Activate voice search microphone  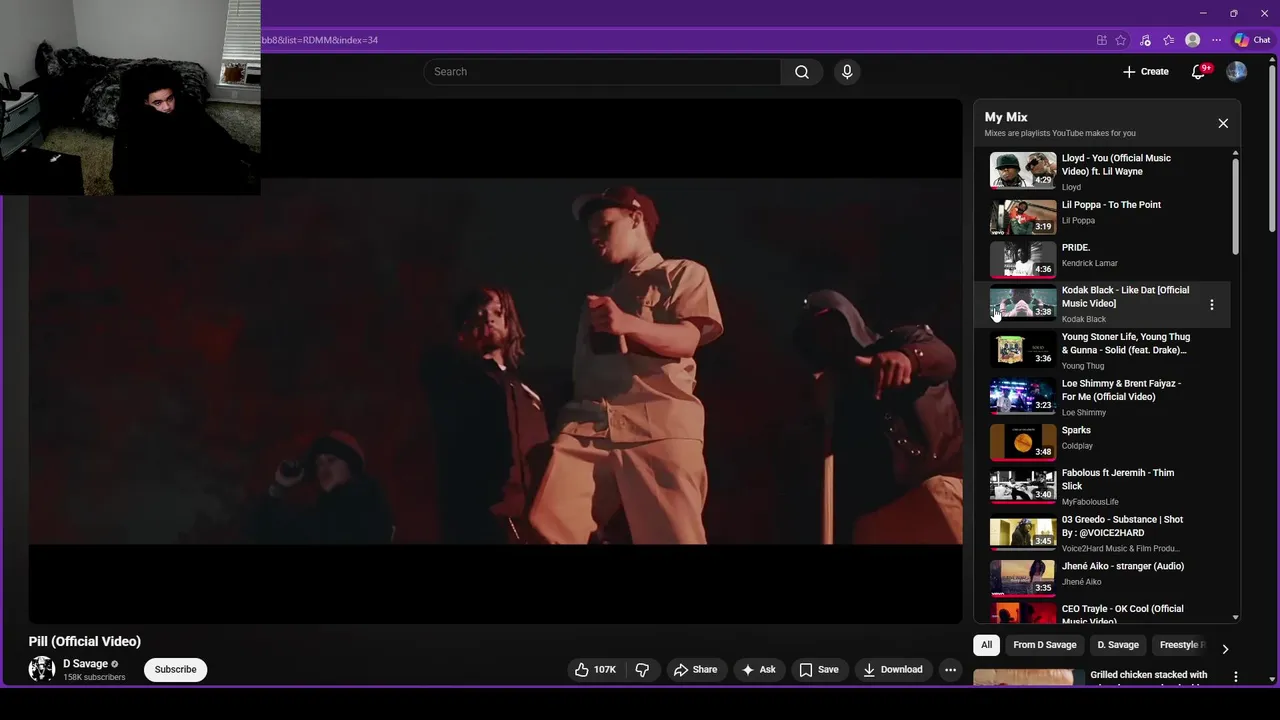click(x=847, y=72)
